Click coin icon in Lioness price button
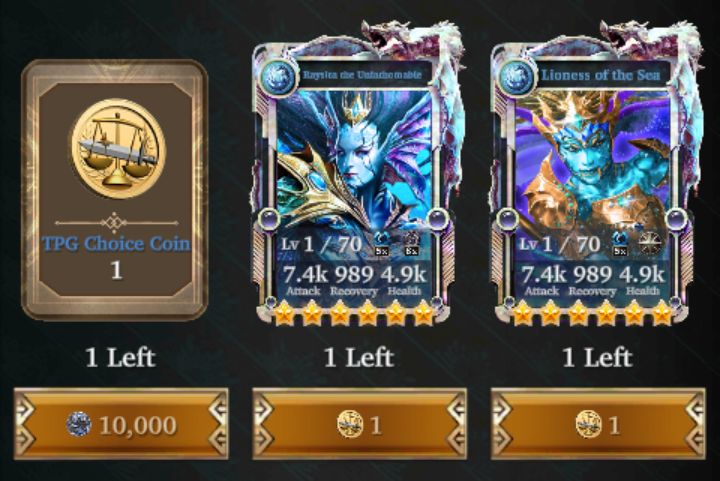The width and height of the screenshot is (720, 481). point(589,424)
